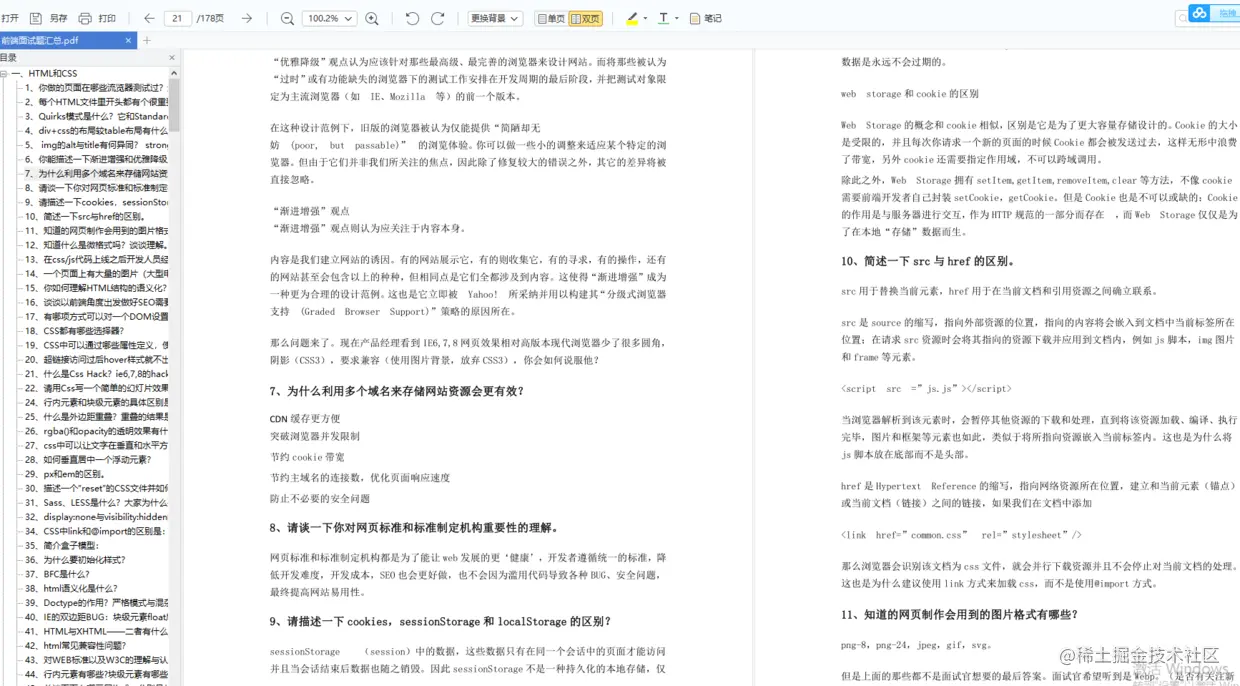
Task: Click outline item 15 HTML结构的语义化
Action: 96,288
